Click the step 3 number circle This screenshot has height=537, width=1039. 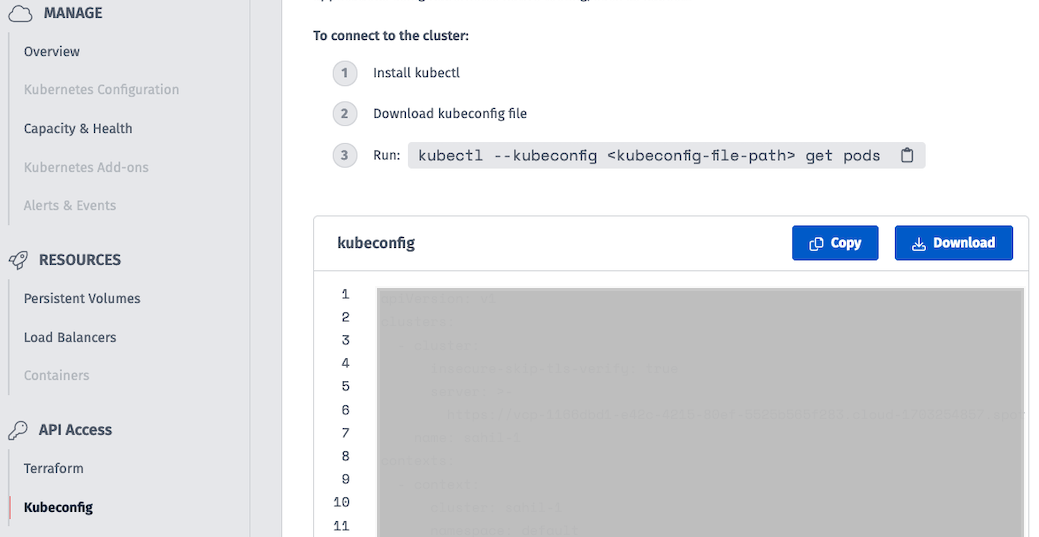[345, 155]
